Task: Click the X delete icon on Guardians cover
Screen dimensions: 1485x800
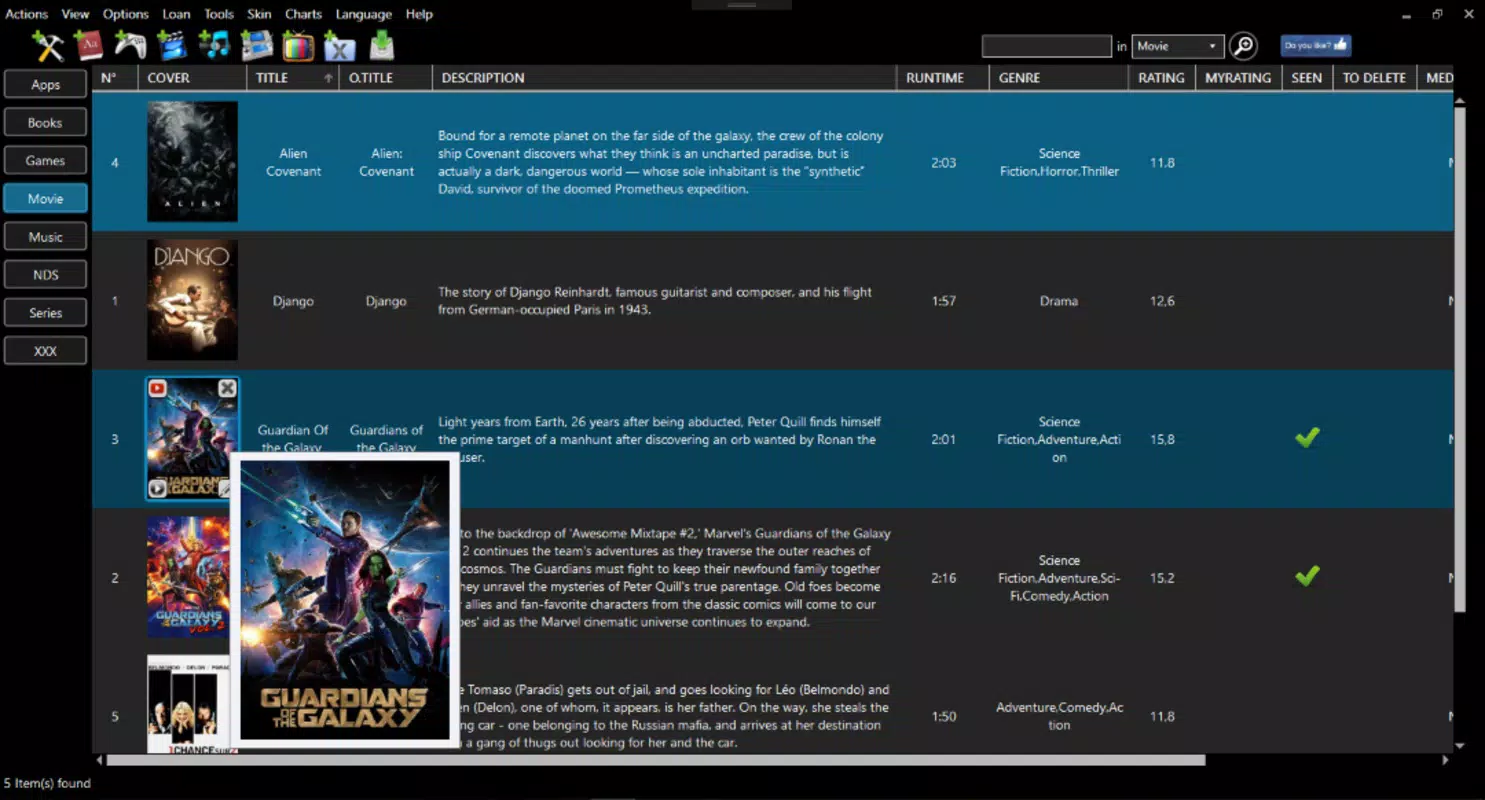Action: coord(227,388)
